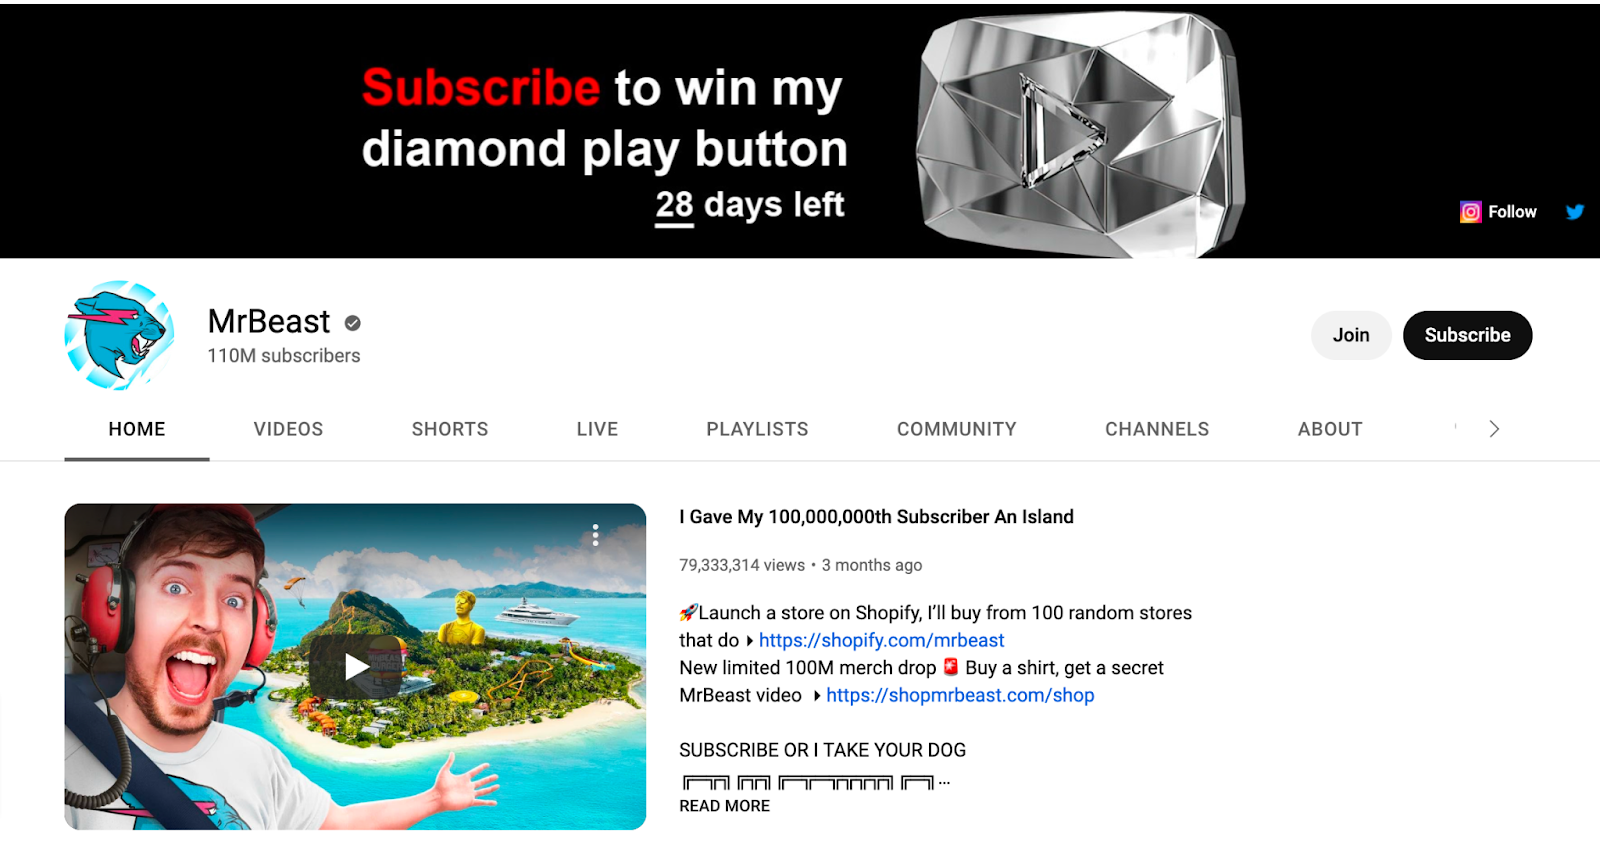Open the ABOUT tab
Screen dimensions: 1600x842
coord(1330,429)
